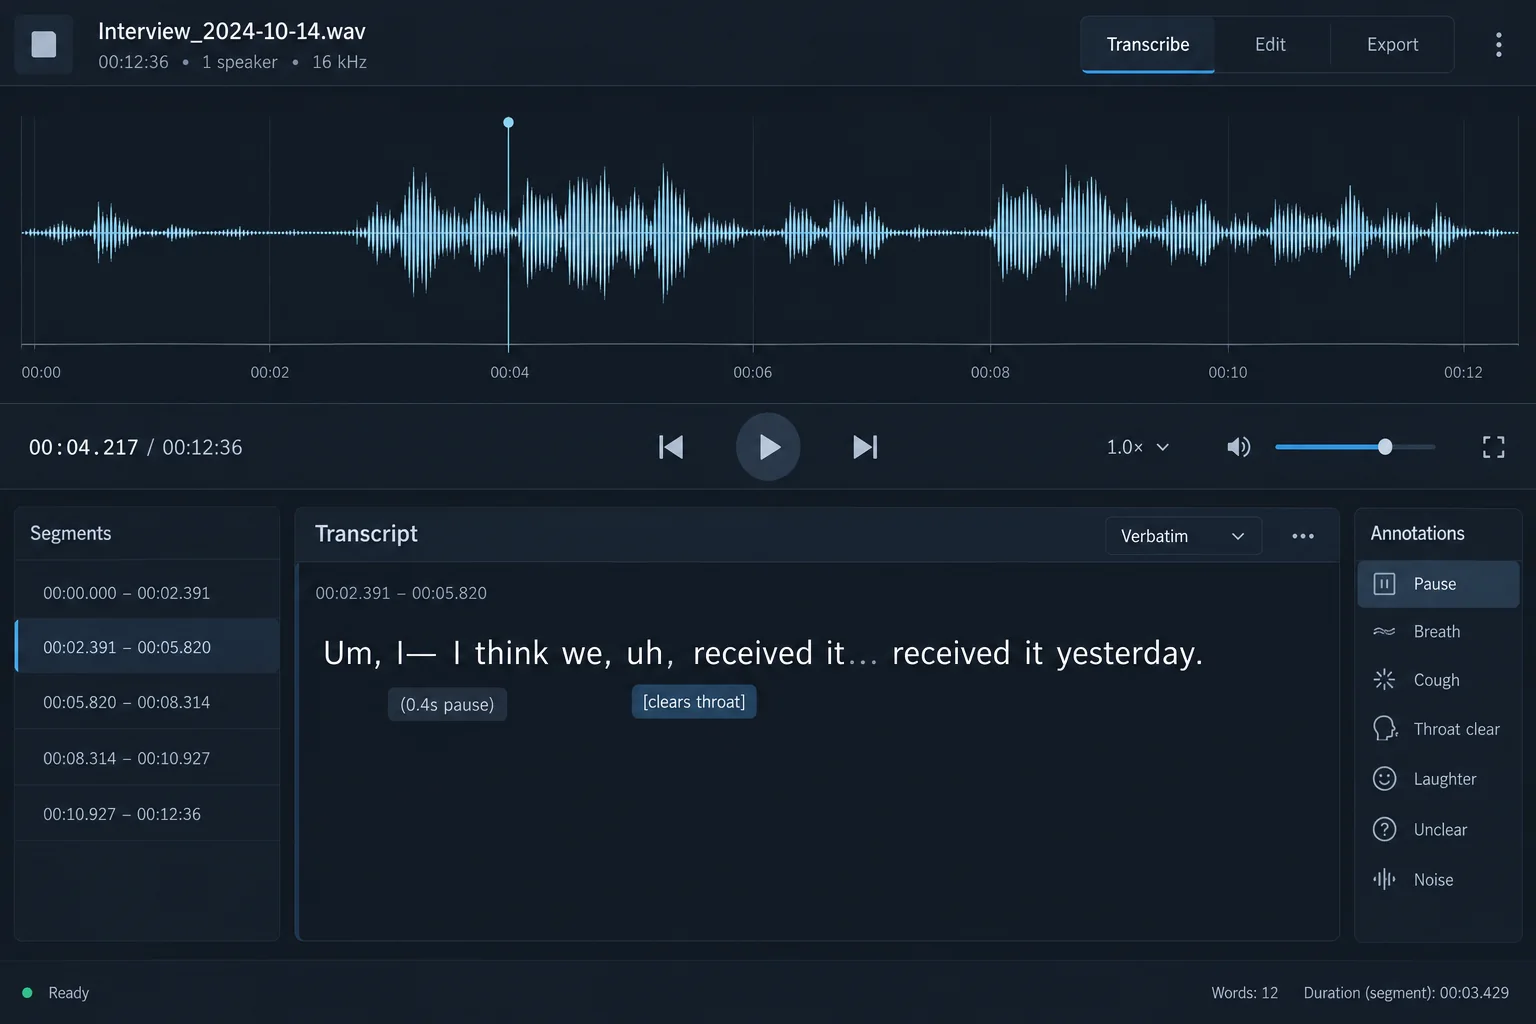Viewport: 1536px width, 1024px height.
Task: Switch to the Export tab
Action: click(1392, 45)
